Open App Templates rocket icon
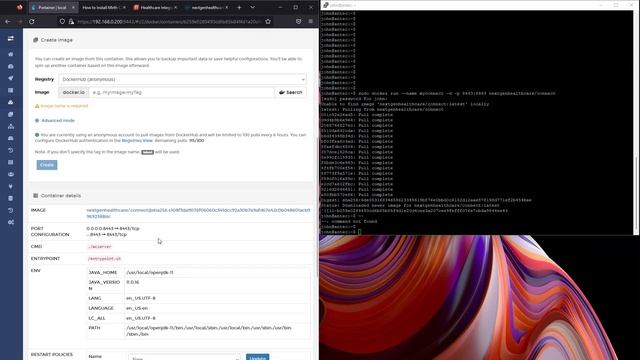Viewport: 640px width, 360px height. (x=11, y=78)
